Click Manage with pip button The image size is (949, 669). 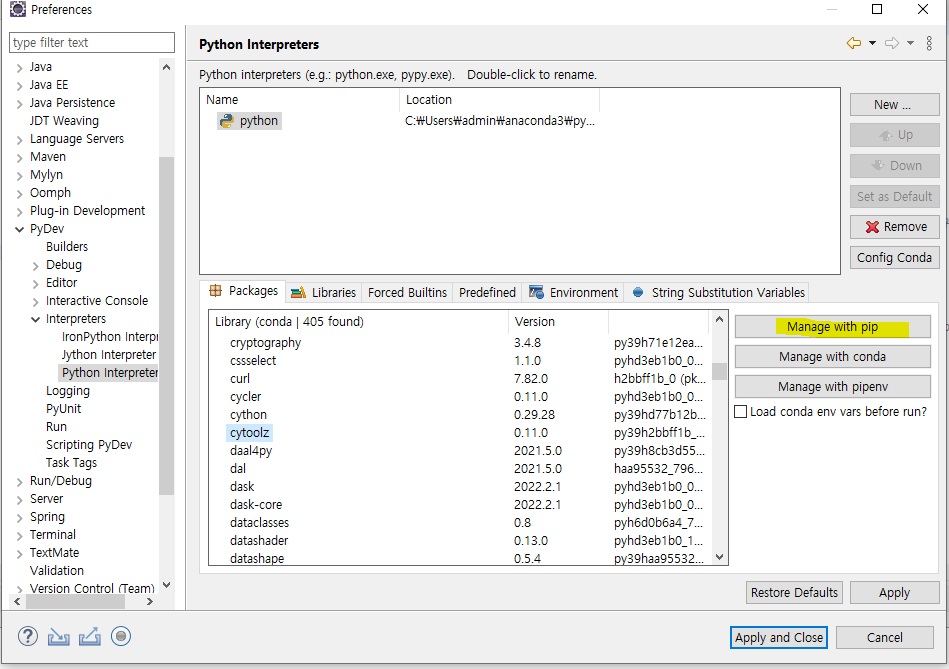pyautogui.click(x=833, y=327)
